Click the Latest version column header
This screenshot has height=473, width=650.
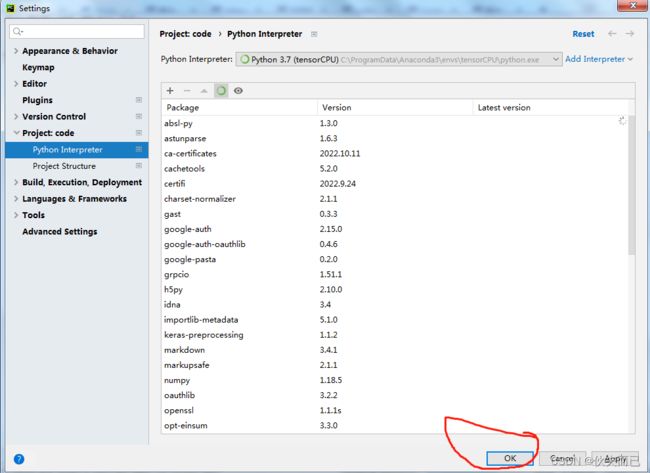551,107
